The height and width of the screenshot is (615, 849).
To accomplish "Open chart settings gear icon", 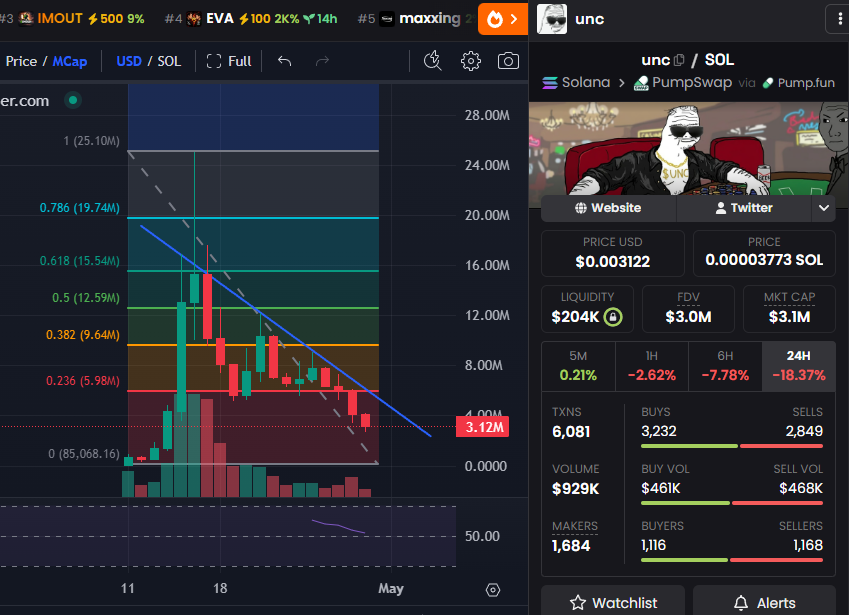I will point(471,61).
